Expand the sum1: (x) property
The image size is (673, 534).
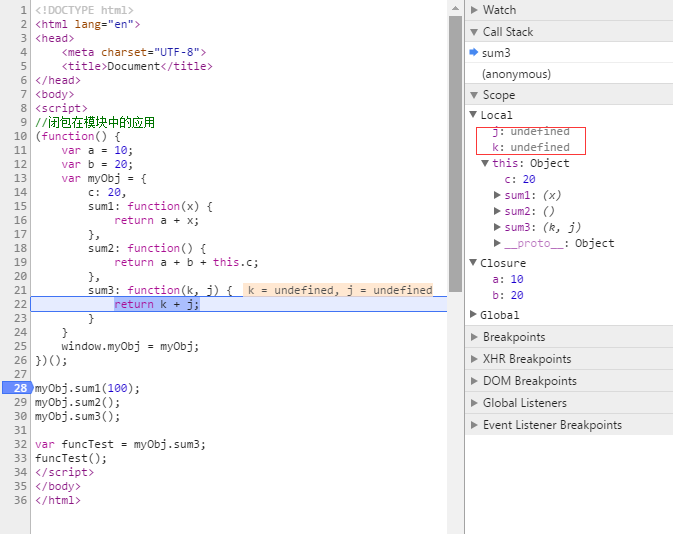497,195
